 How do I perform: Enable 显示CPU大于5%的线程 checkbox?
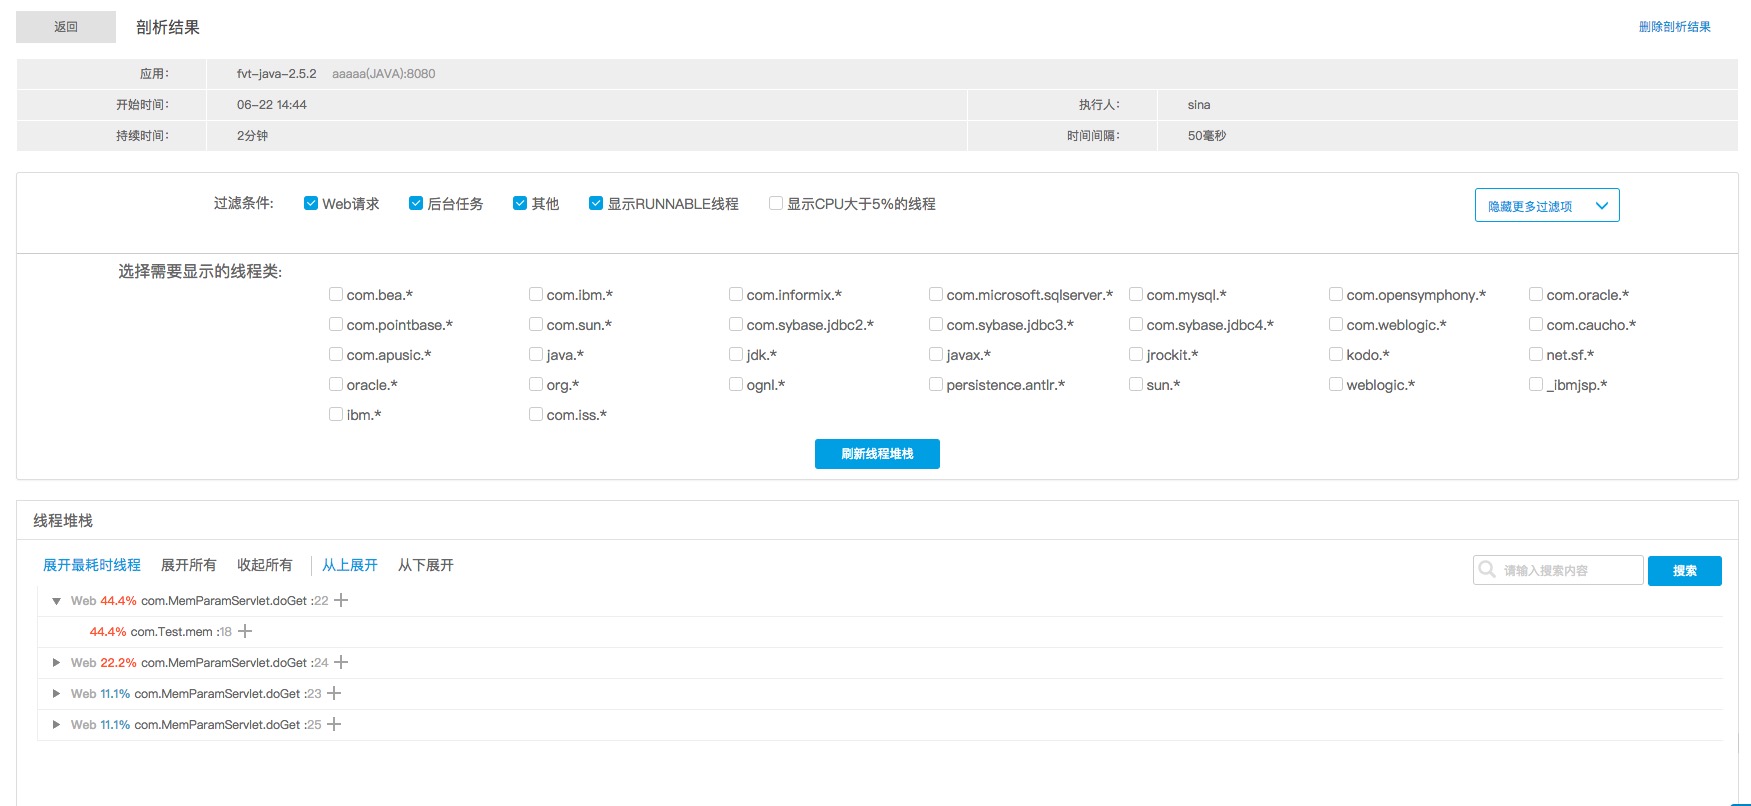(x=775, y=203)
